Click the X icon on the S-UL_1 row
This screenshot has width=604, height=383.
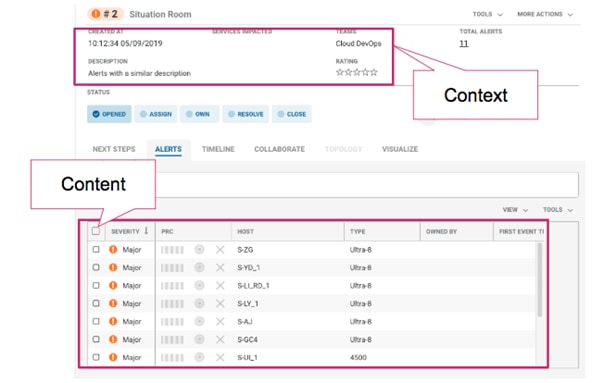point(220,358)
